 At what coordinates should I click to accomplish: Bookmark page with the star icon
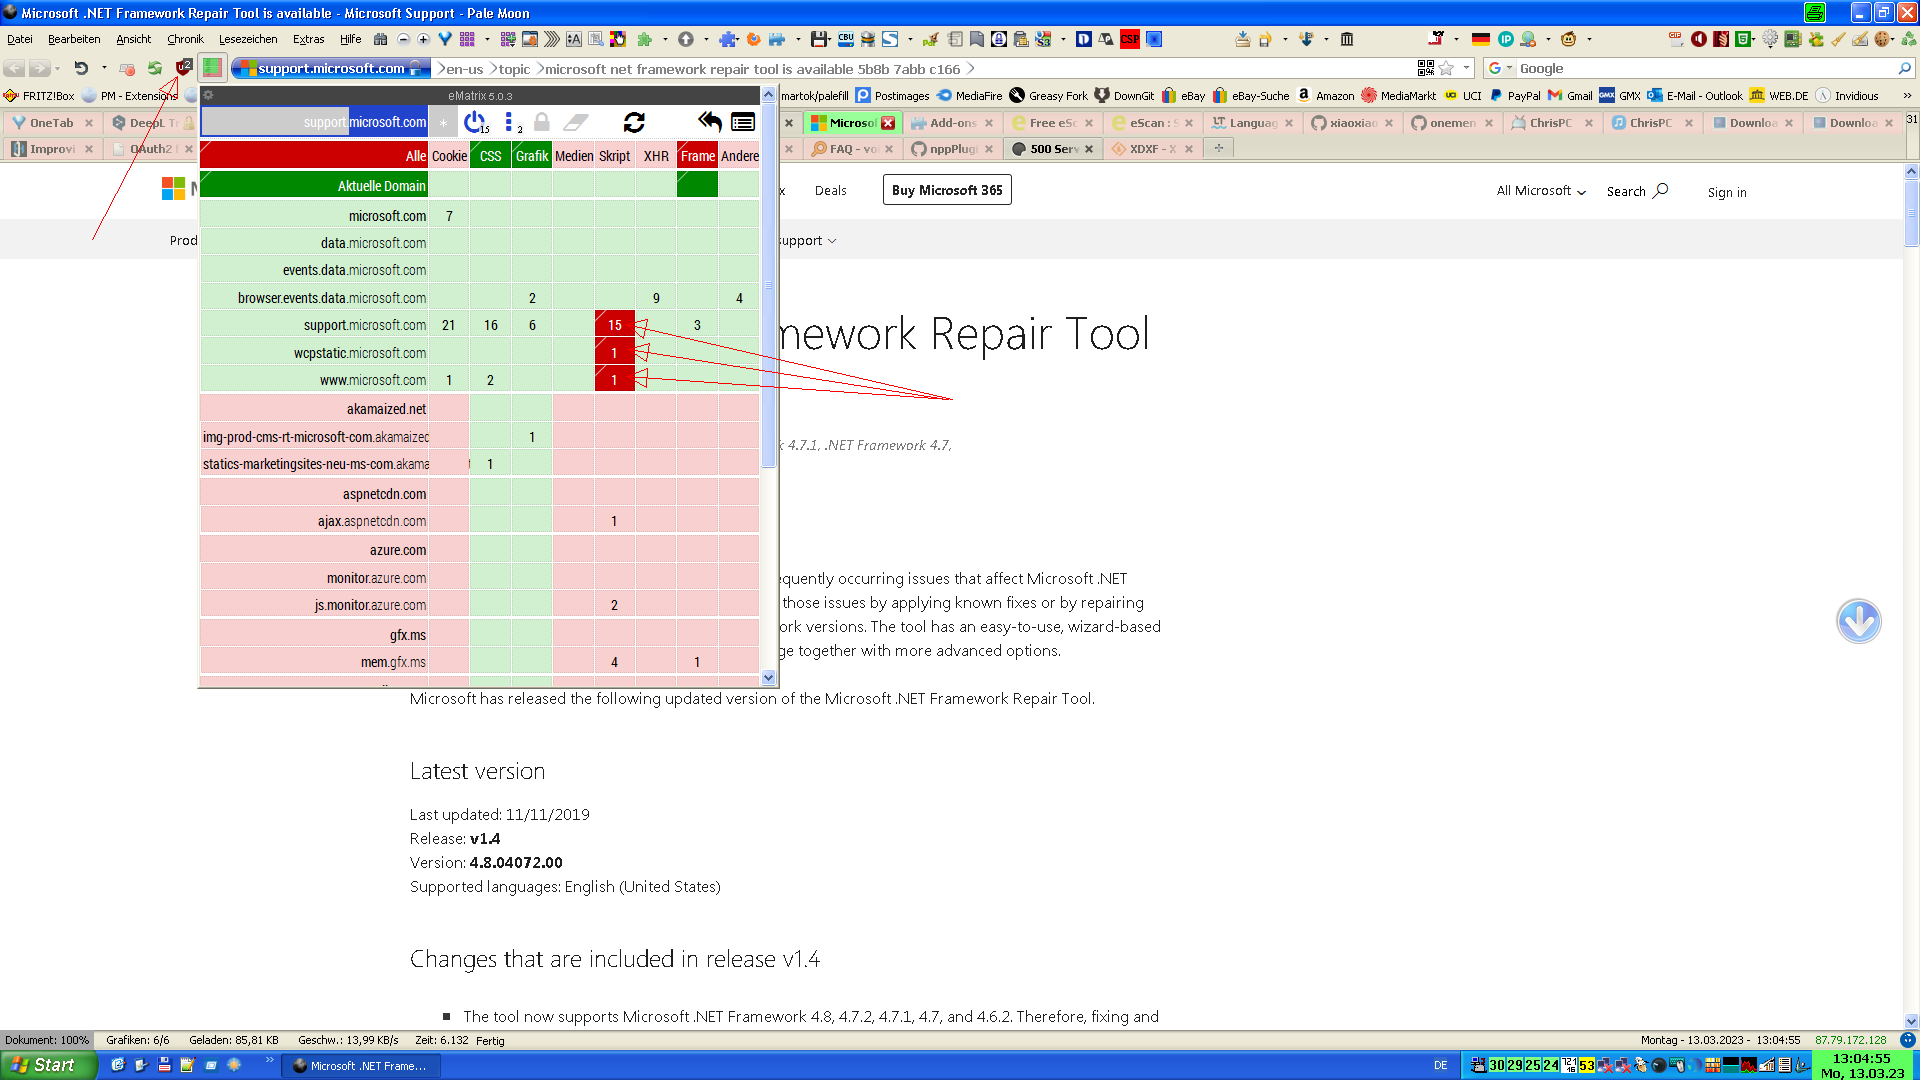pos(1446,68)
